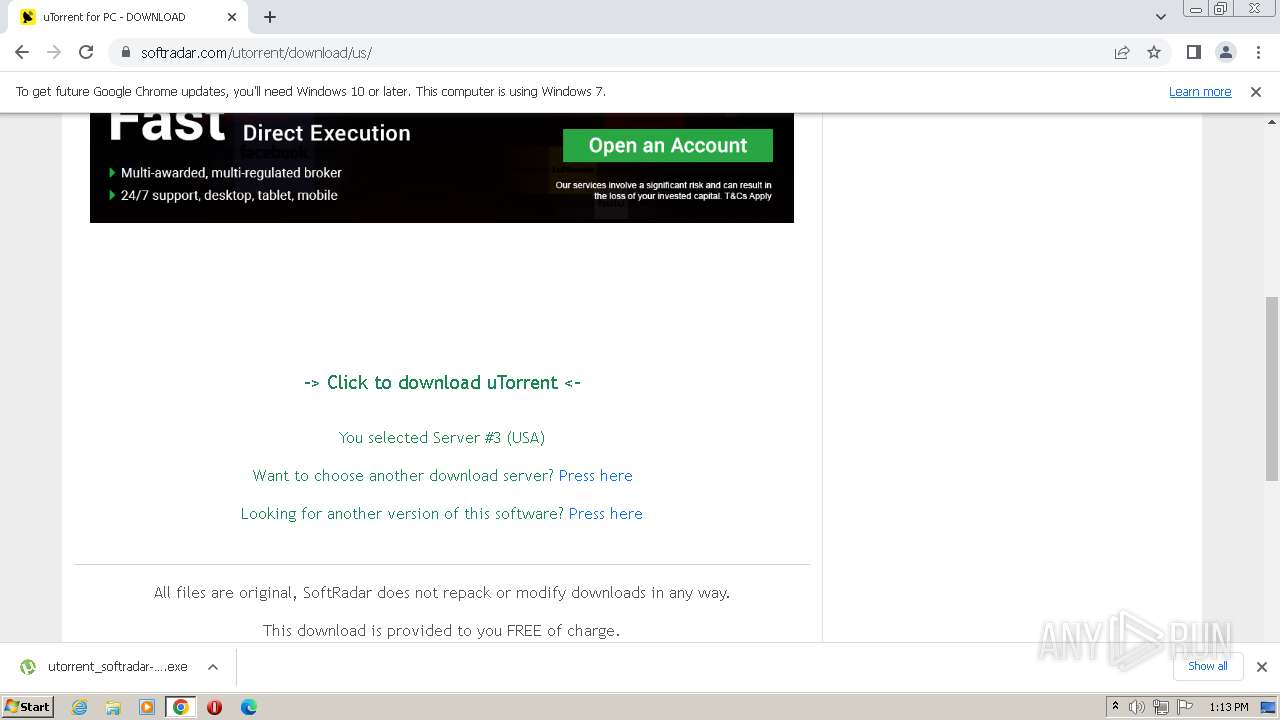
Task: Open media player taskbar icon
Action: 147,707
